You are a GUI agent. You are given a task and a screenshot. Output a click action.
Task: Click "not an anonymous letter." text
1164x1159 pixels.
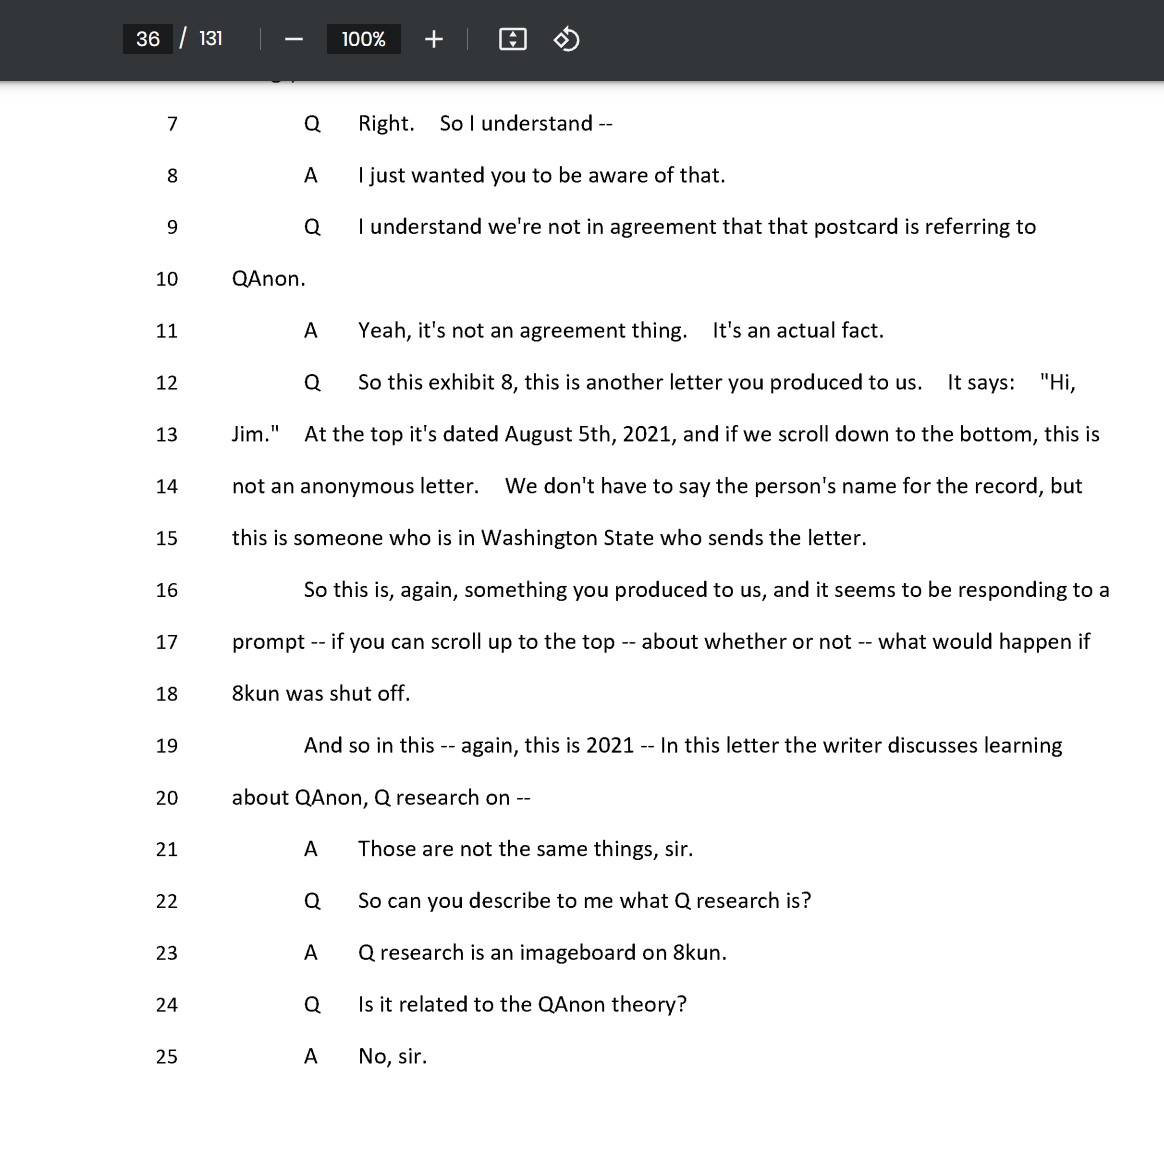356,486
